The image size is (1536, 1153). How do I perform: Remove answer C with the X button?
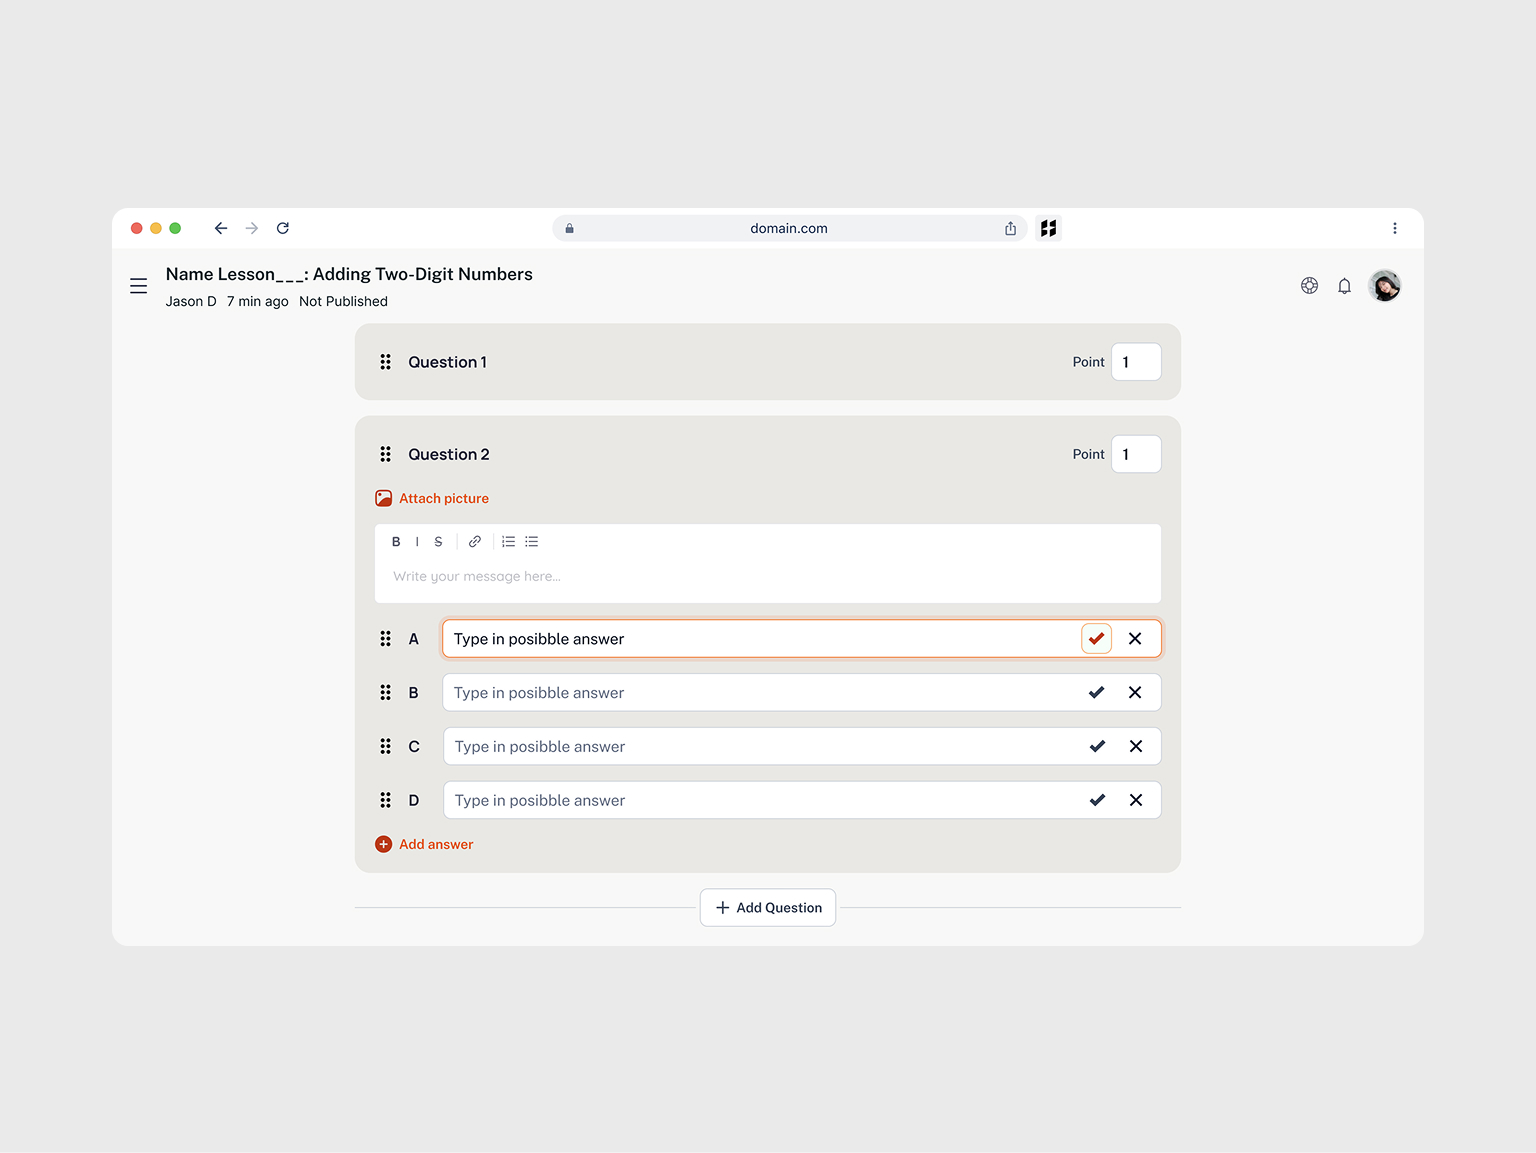(x=1135, y=746)
